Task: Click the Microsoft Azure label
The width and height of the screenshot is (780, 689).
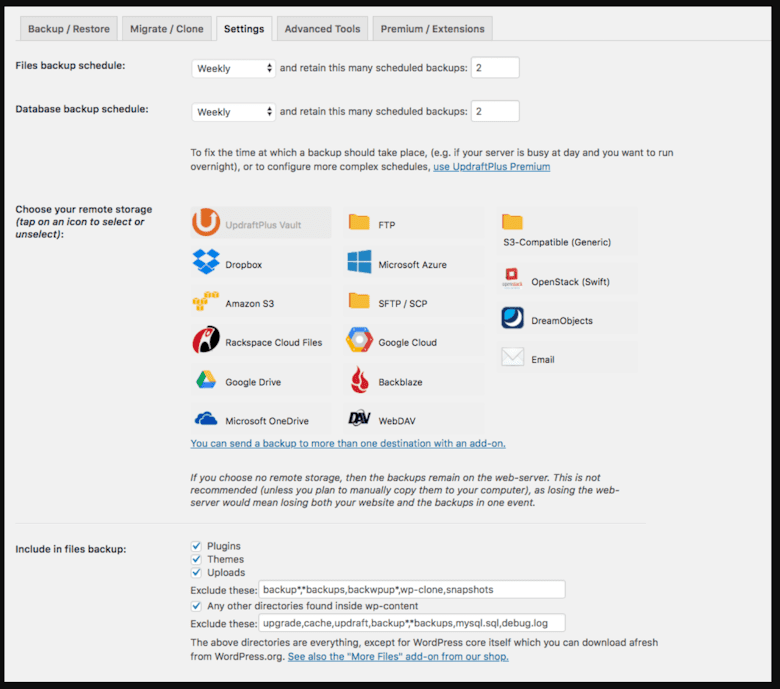Action: [x=412, y=265]
